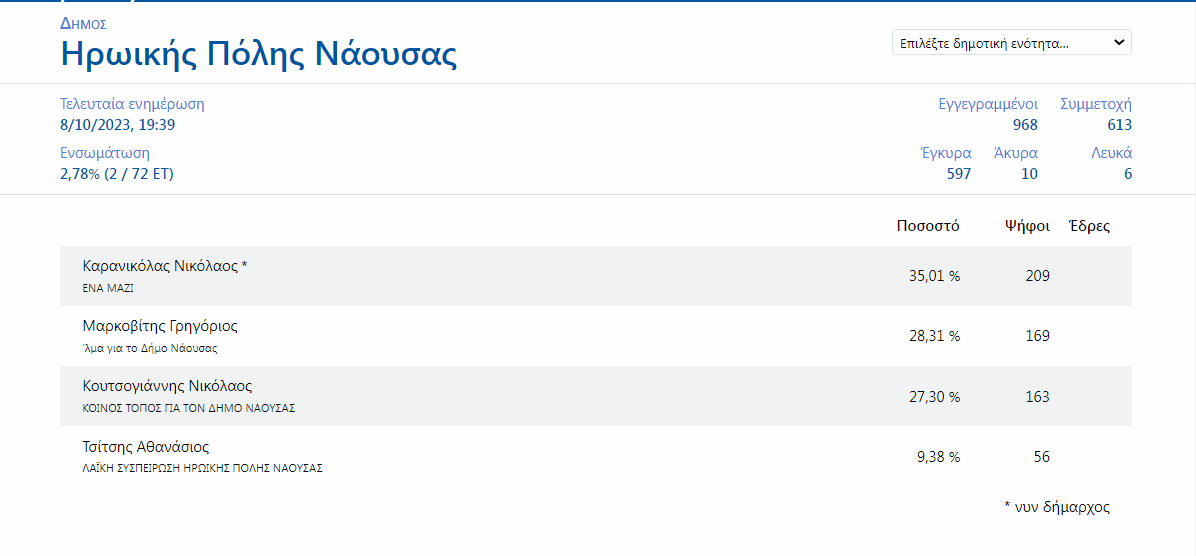Click the 'Τελευταία ενημέρωση' label
This screenshot has height=556, width=1196.
[132, 104]
